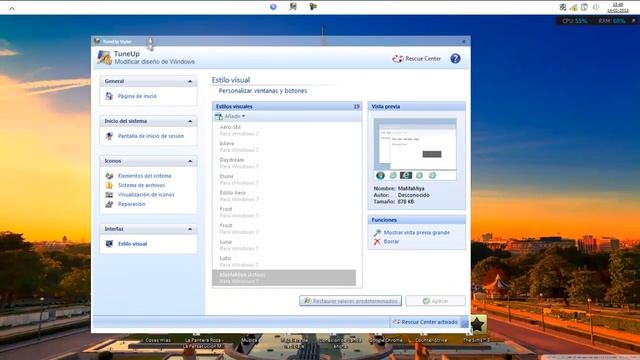The width and height of the screenshot is (640, 360).
Task: Open the Añadir dropdown menu
Action: 230,116
